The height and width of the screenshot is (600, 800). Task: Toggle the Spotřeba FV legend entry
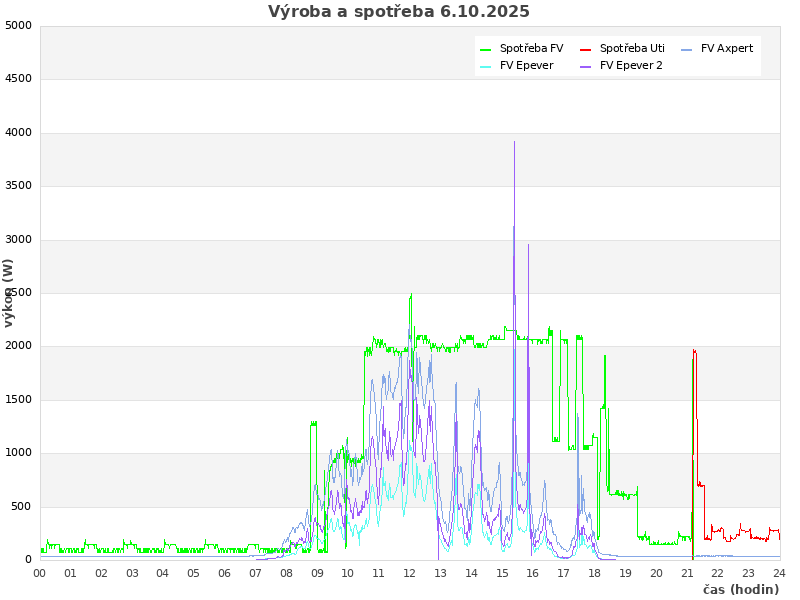531,48
